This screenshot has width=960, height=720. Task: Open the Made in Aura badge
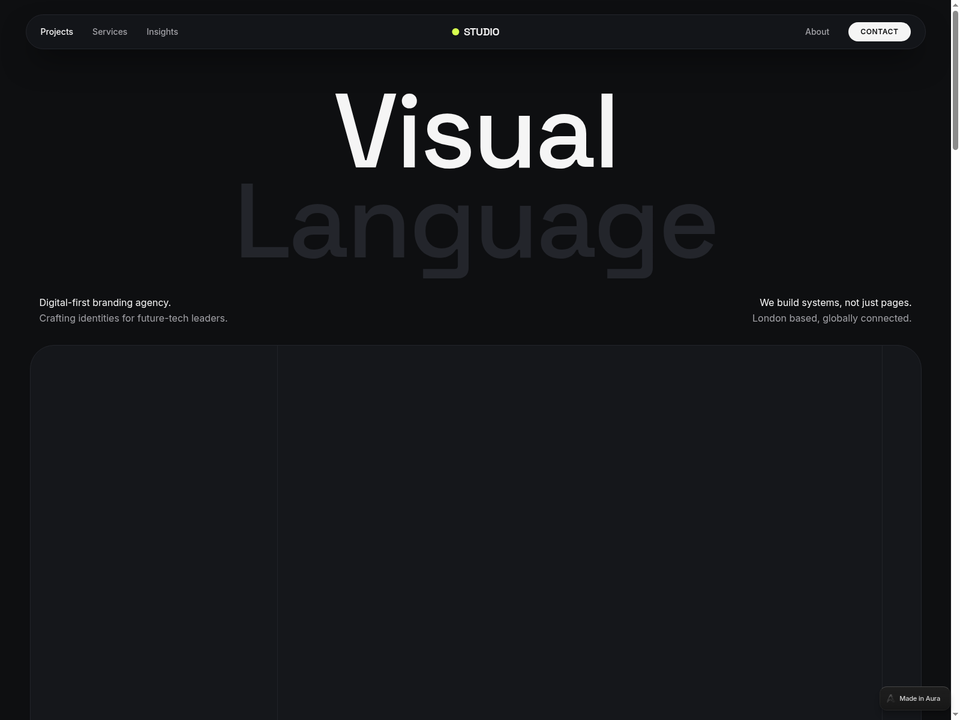coord(914,699)
